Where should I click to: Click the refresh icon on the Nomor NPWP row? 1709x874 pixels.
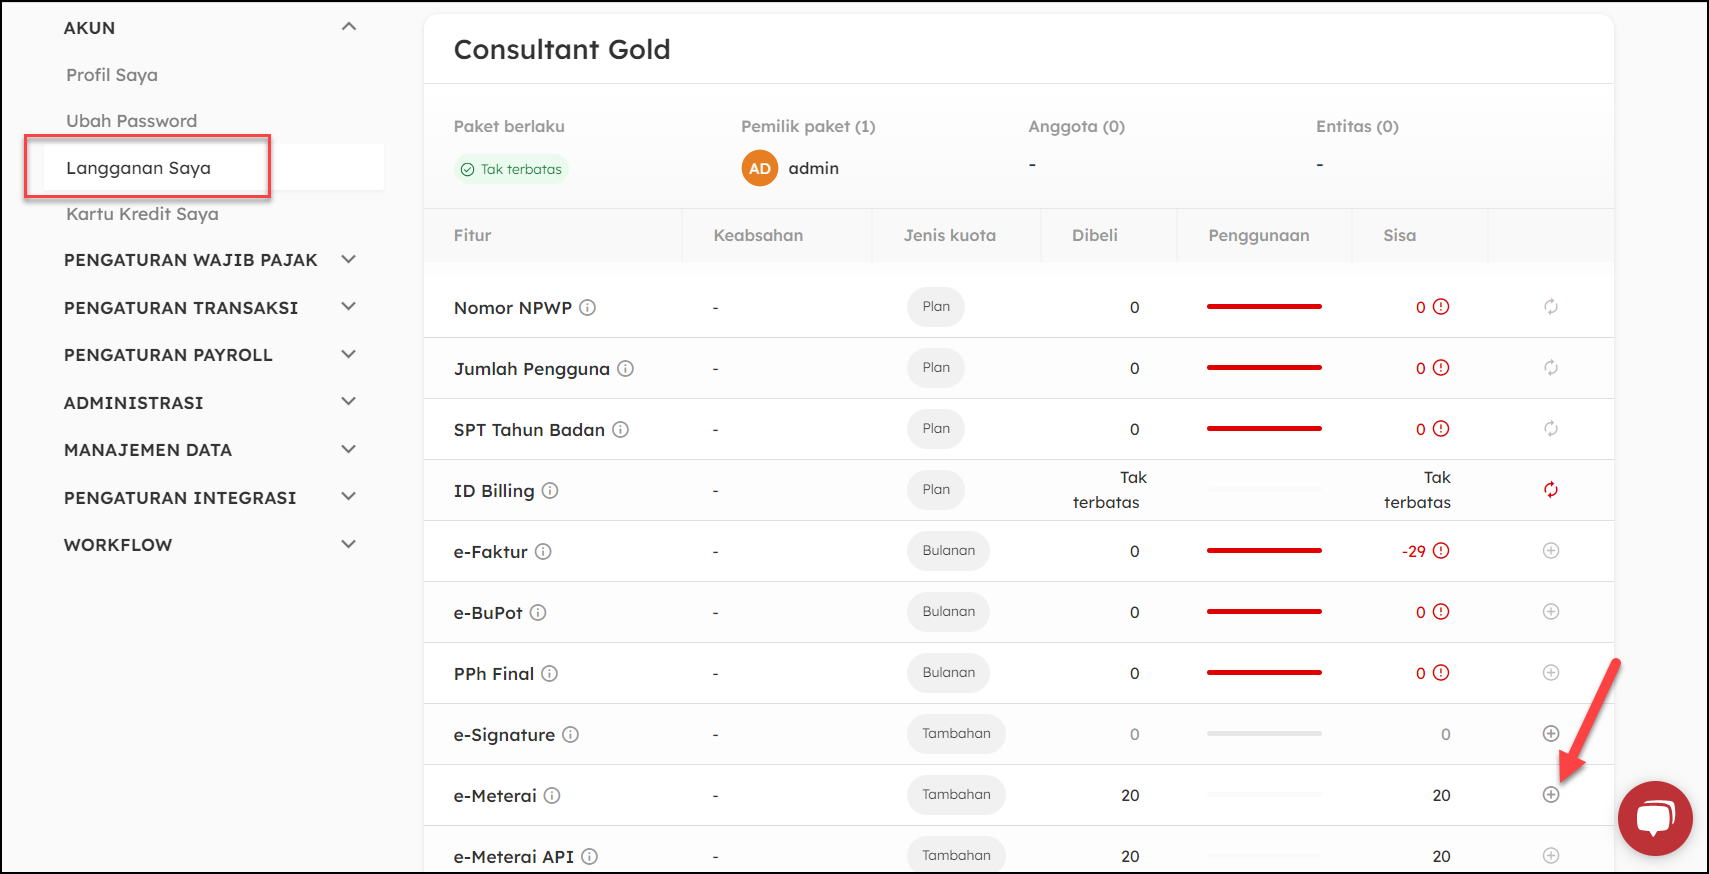tap(1550, 307)
